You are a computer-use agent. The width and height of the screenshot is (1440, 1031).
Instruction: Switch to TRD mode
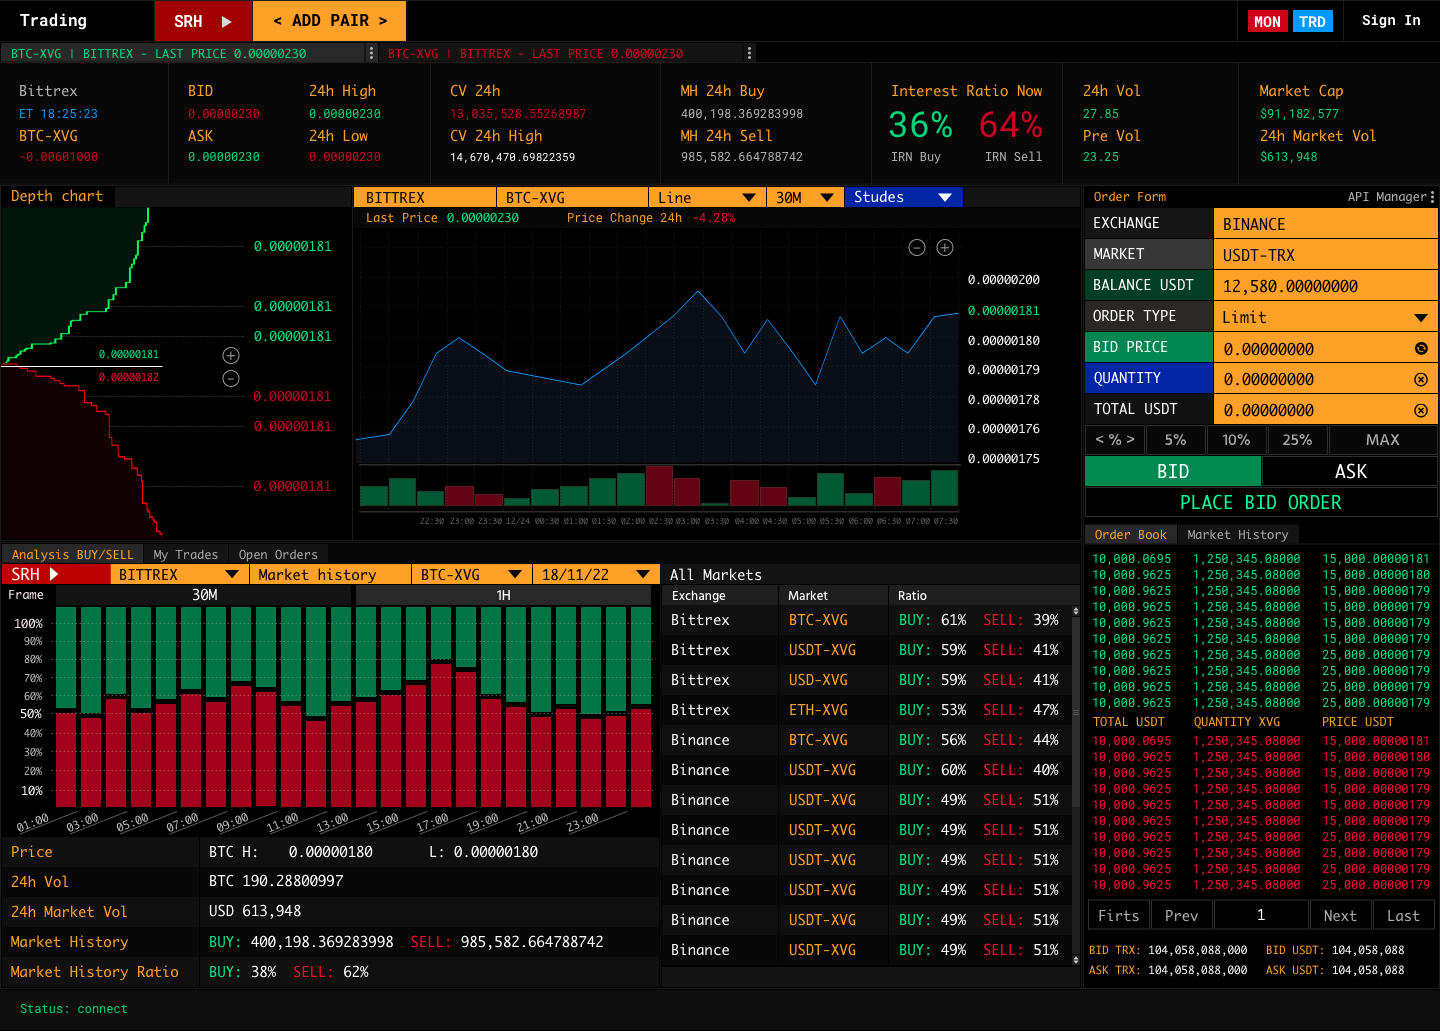[1312, 21]
